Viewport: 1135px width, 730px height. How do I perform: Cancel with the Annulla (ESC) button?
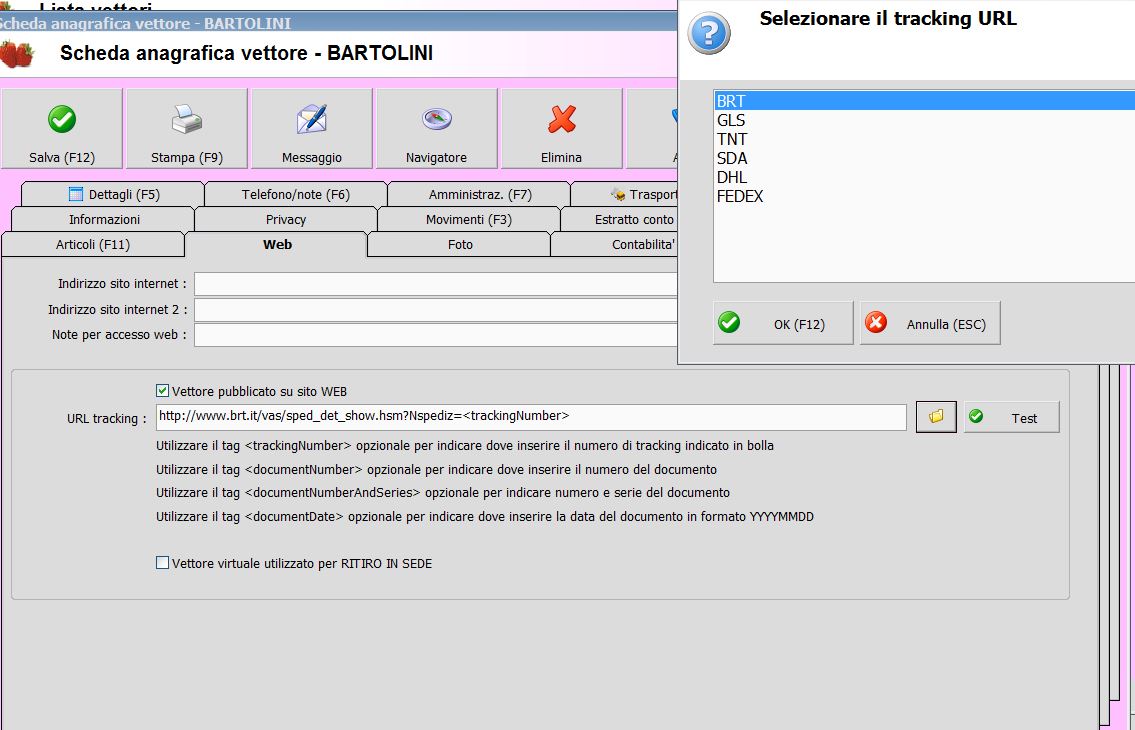point(930,323)
